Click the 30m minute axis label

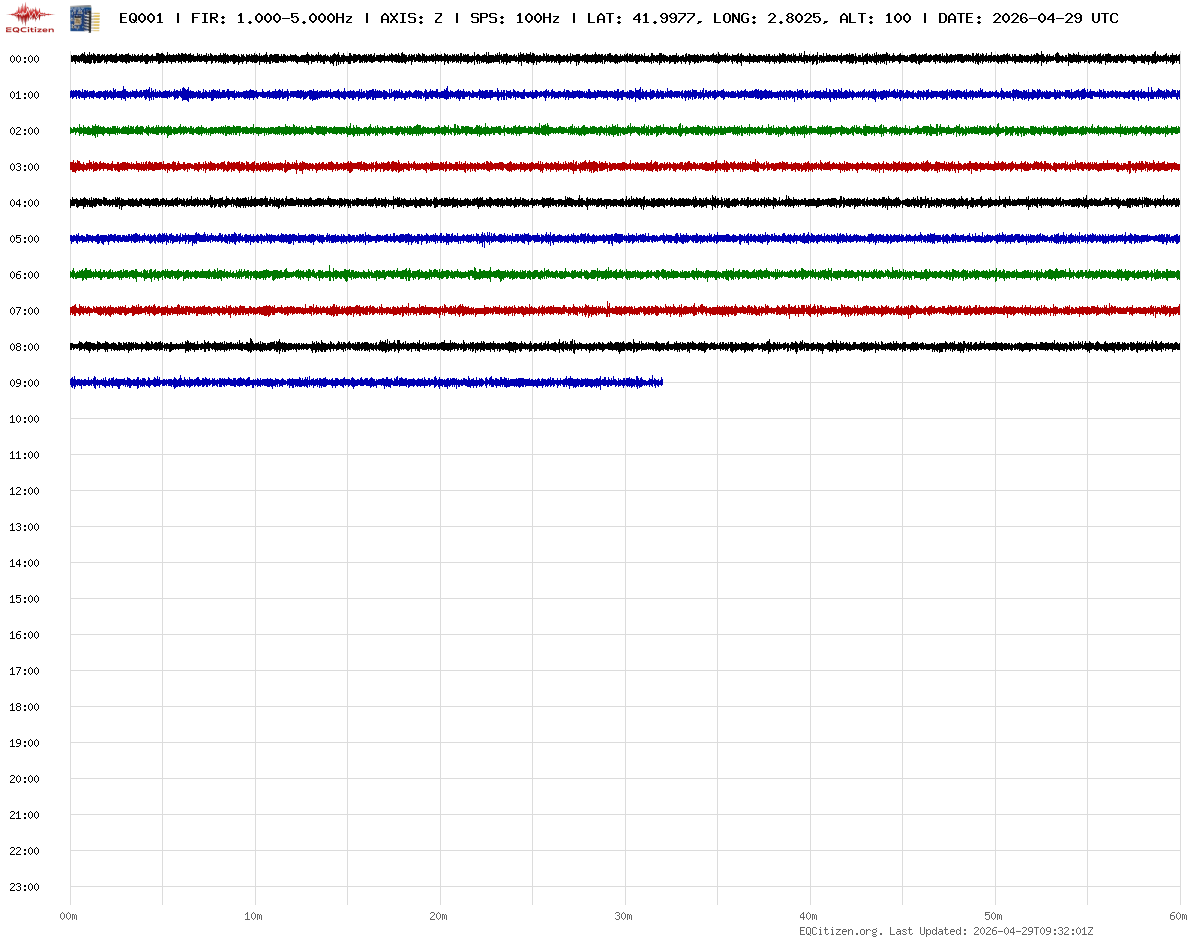(x=624, y=916)
